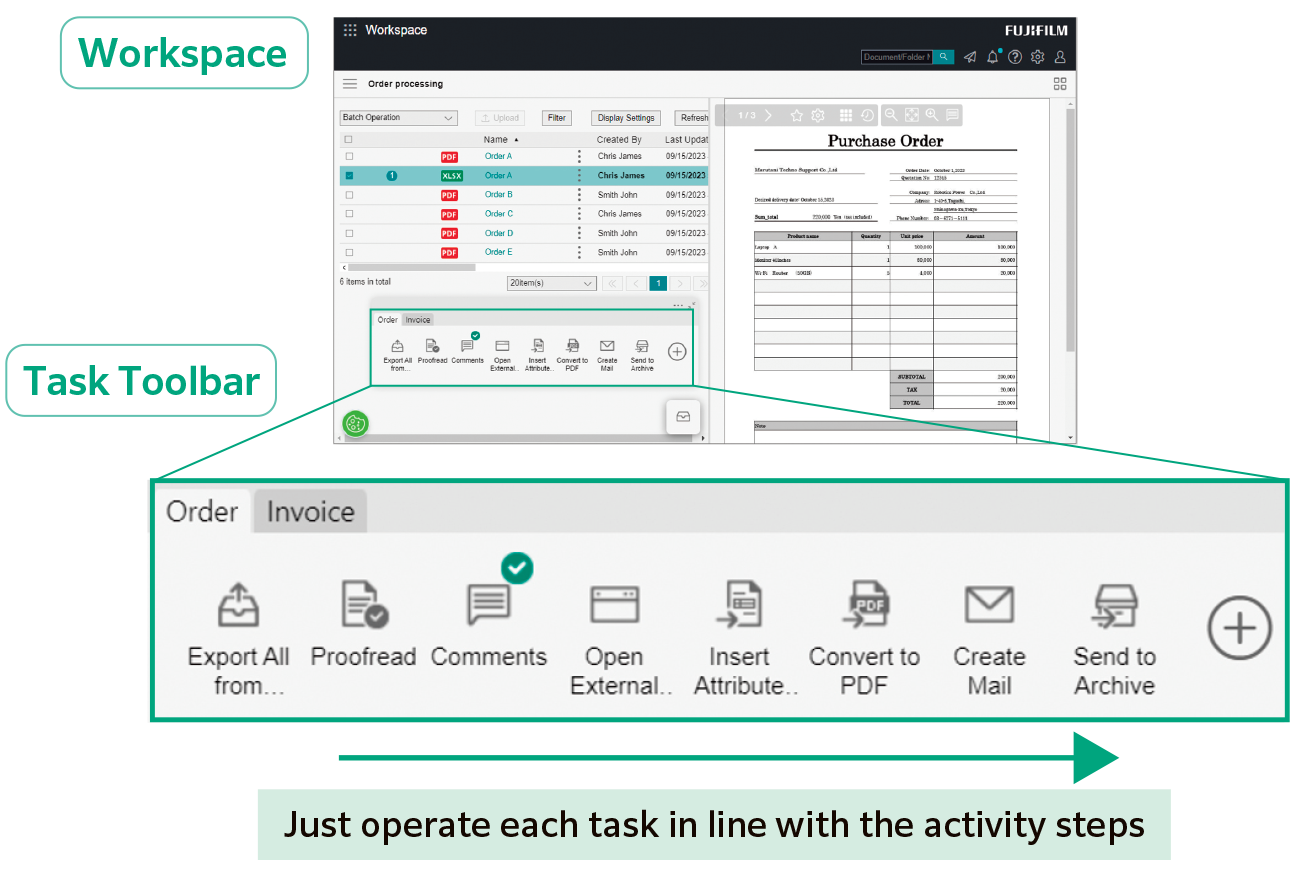
Task: Switch to the Invoice tab
Action: [309, 511]
